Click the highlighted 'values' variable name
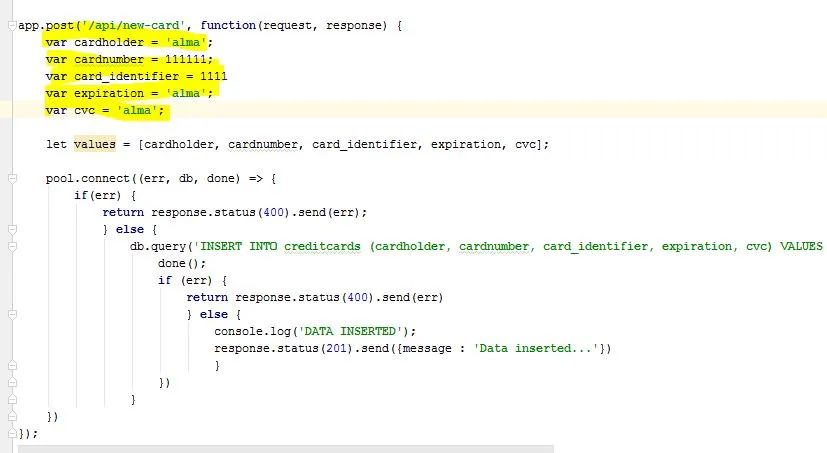Viewport: 827px width, 453px height. pos(94,144)
